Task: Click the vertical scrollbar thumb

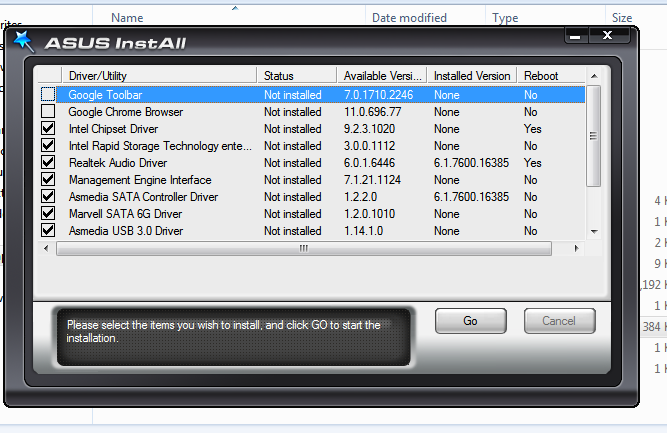Action: (x=593, y=136)
